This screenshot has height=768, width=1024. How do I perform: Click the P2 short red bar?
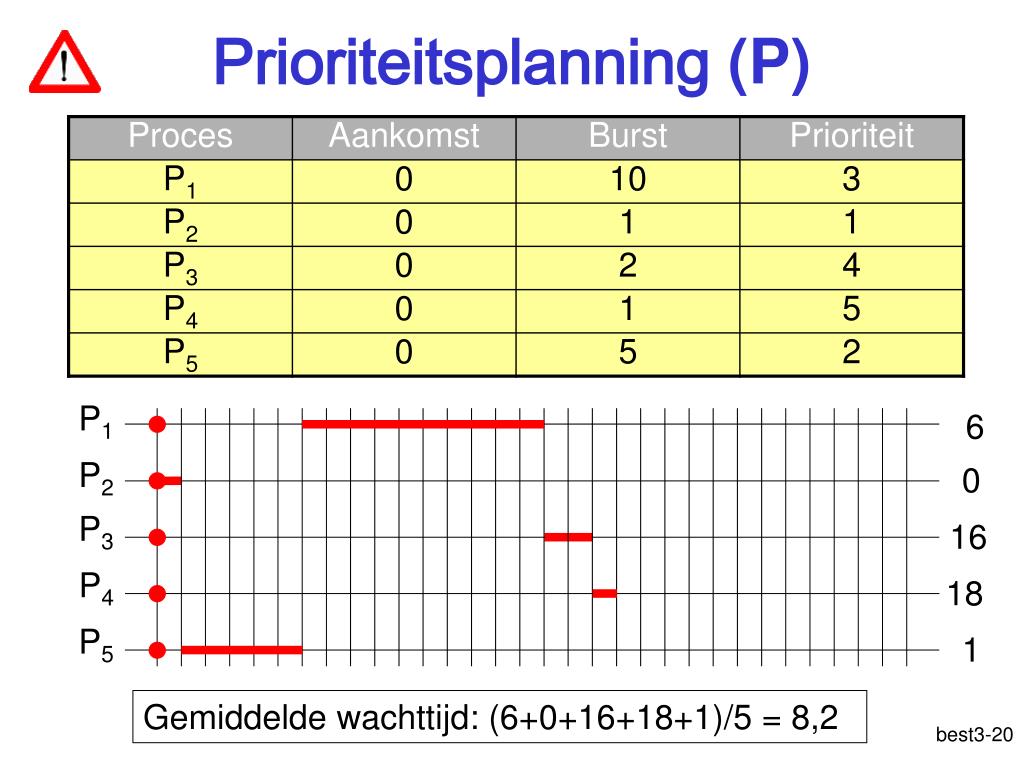172,481
